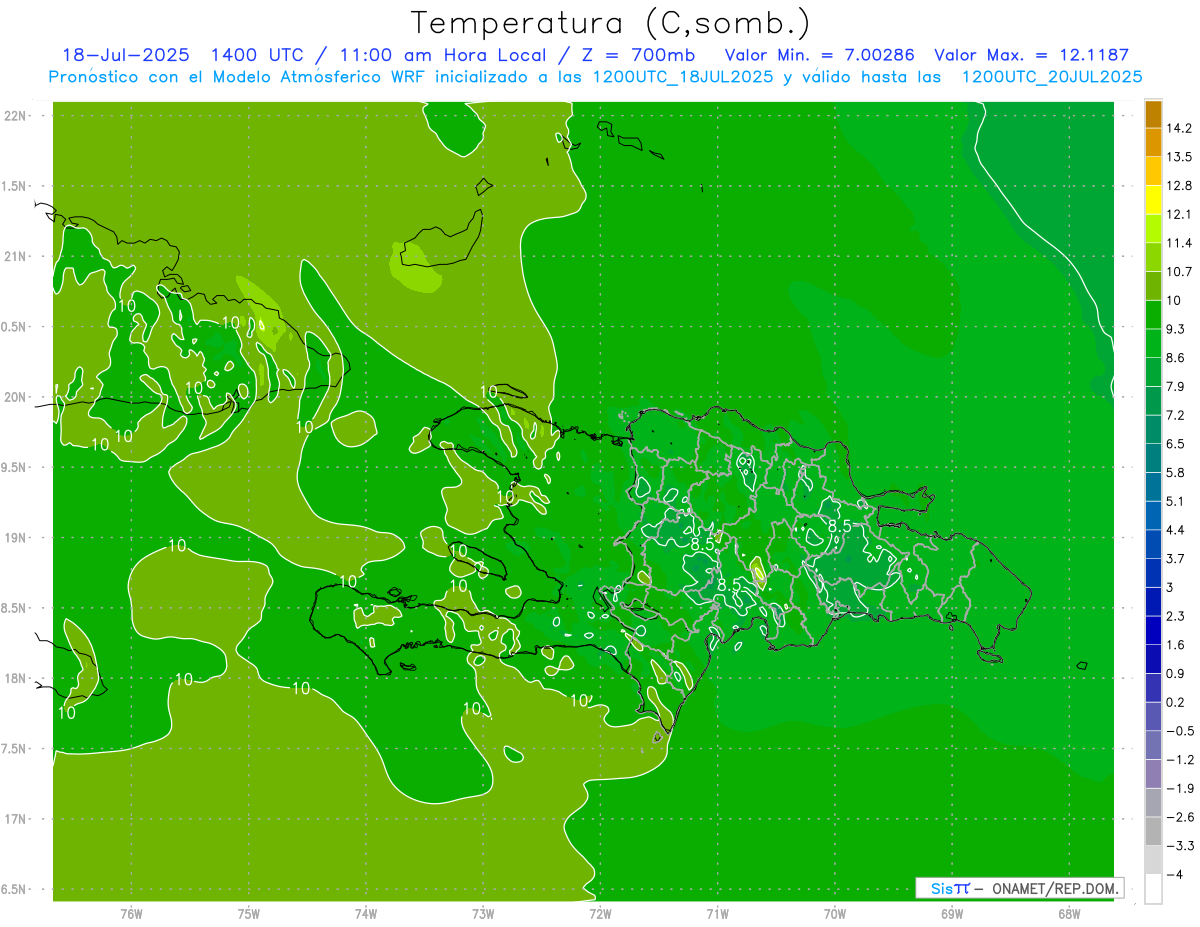The height and width of the screenshot is (927, 1200).
Task: Click the "69W" longitude axis label
Action: tap(952, 913)
